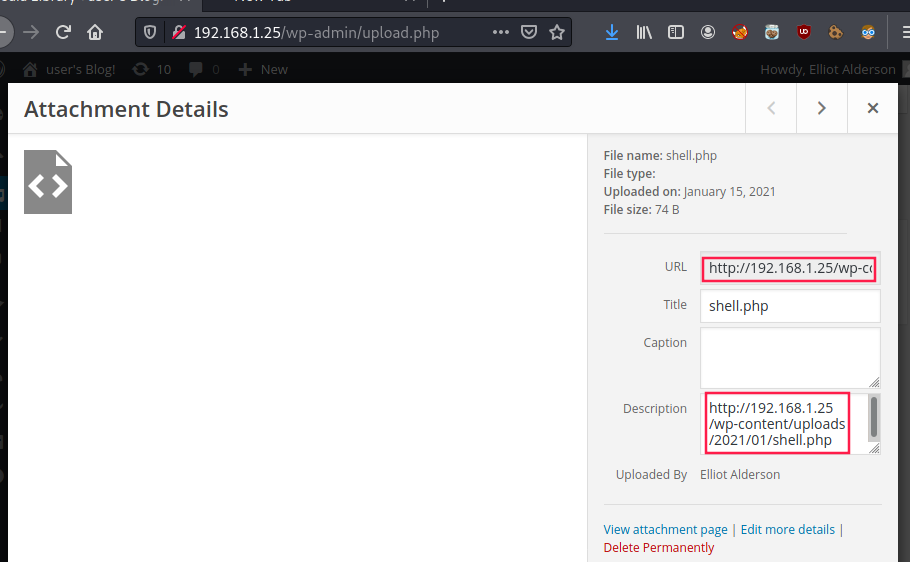Click the shell.php file code thumbnail
The height and width of the screenshot is (562, 910).
(x=48, y=182)
